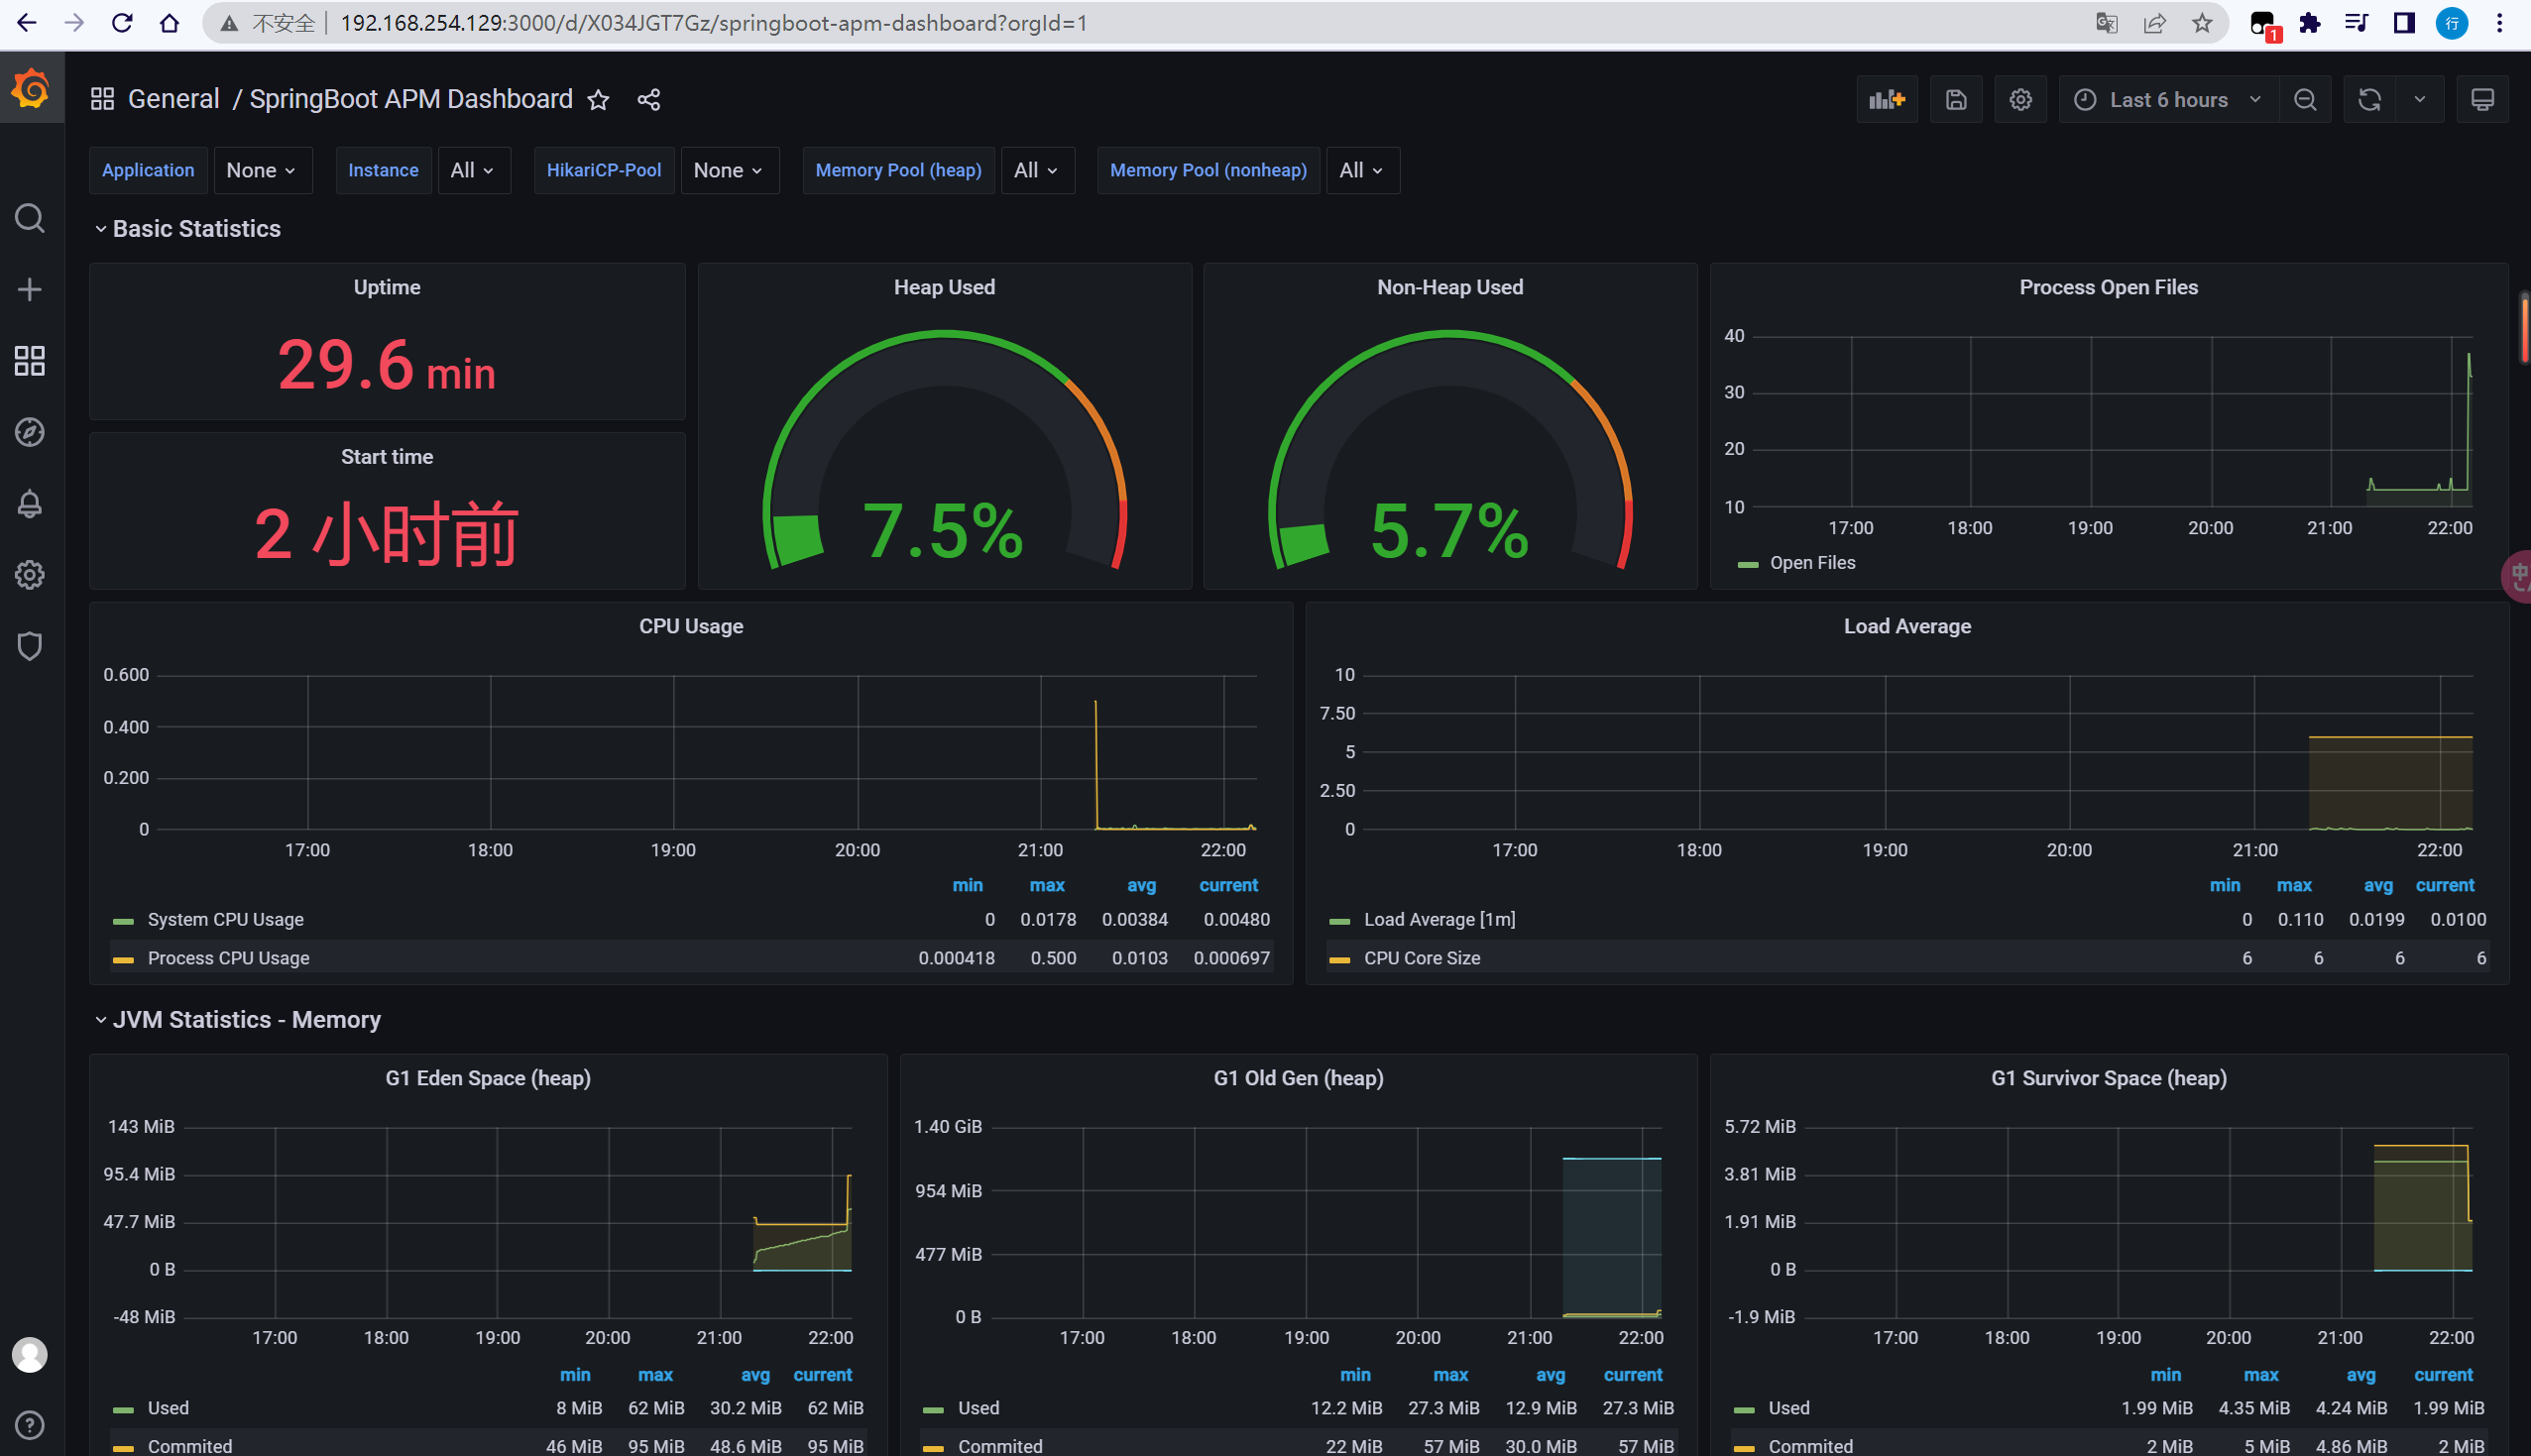Click Open Files legend color swatch
Screen dimensions: 2531x1456
[x=1748, y=565]
